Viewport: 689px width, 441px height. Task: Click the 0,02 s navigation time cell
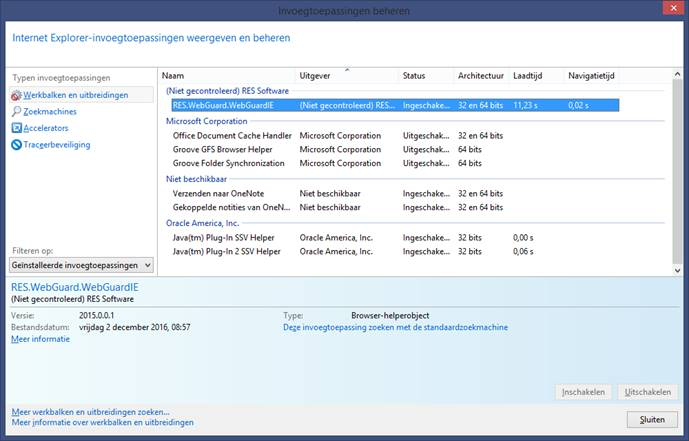pyautogui.click(x=578, y=105)
